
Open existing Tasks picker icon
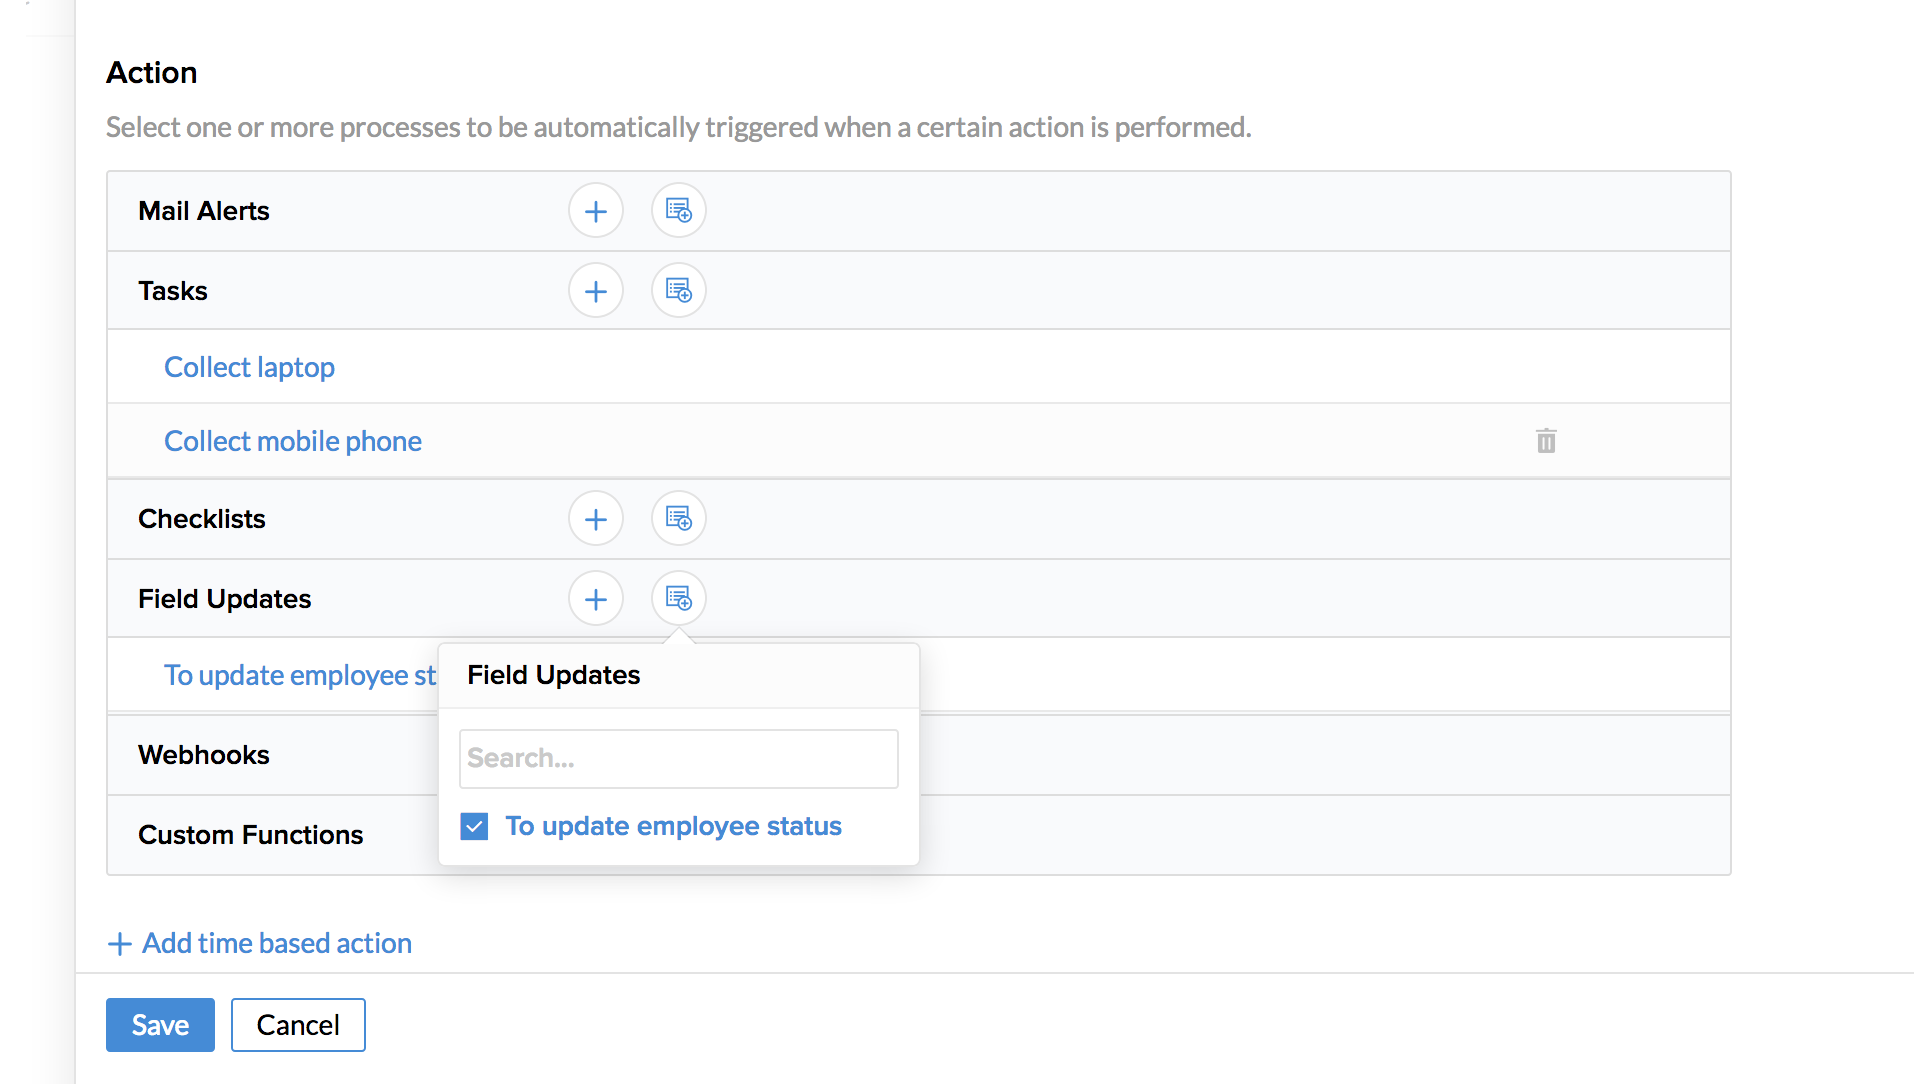tap(679, 291)
